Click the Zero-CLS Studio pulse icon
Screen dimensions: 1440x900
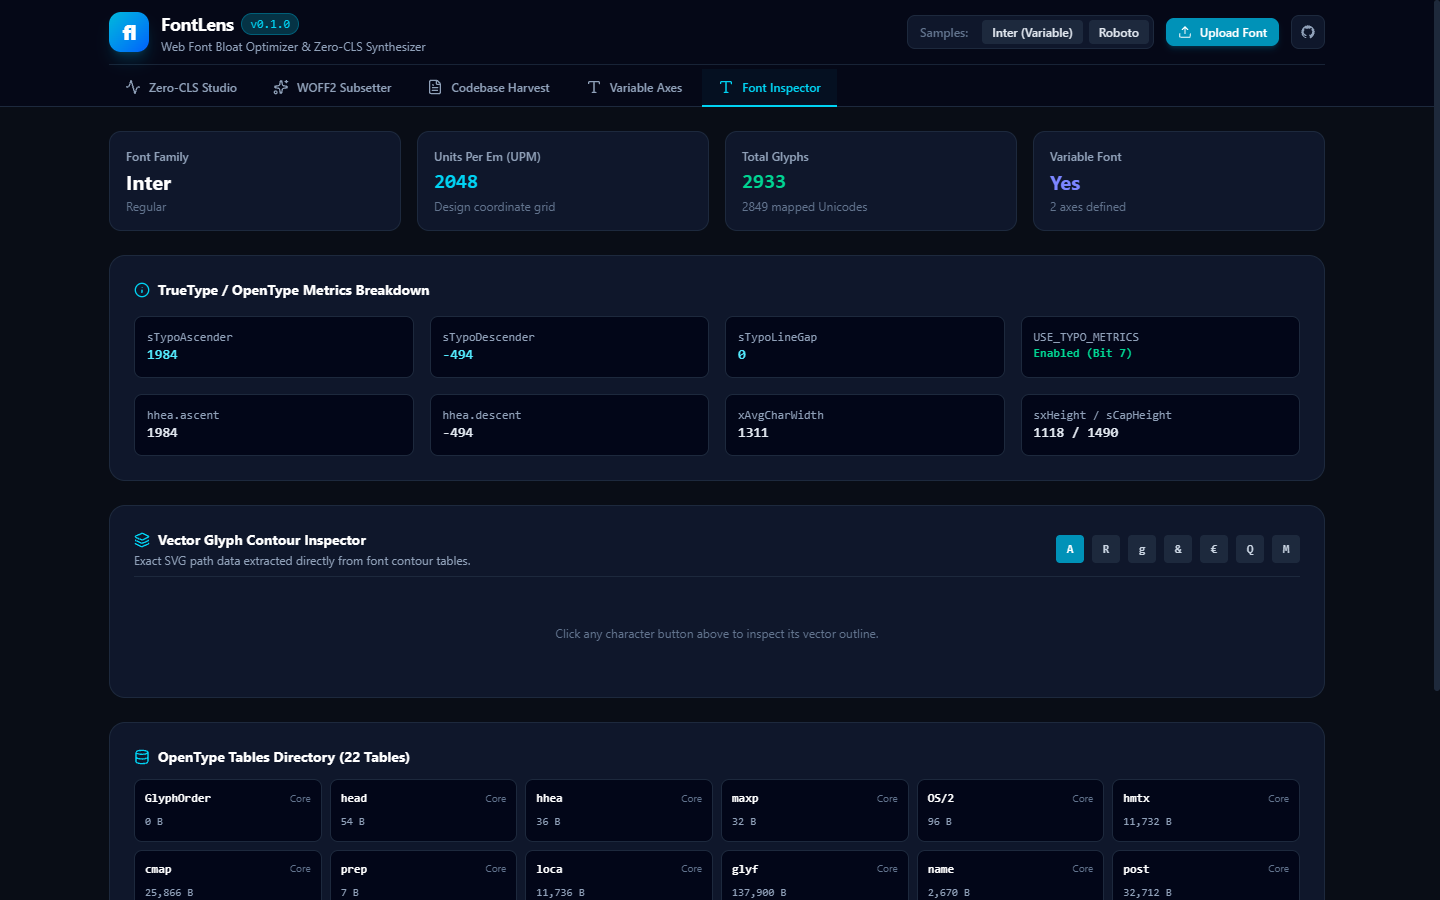coord(133,88)
